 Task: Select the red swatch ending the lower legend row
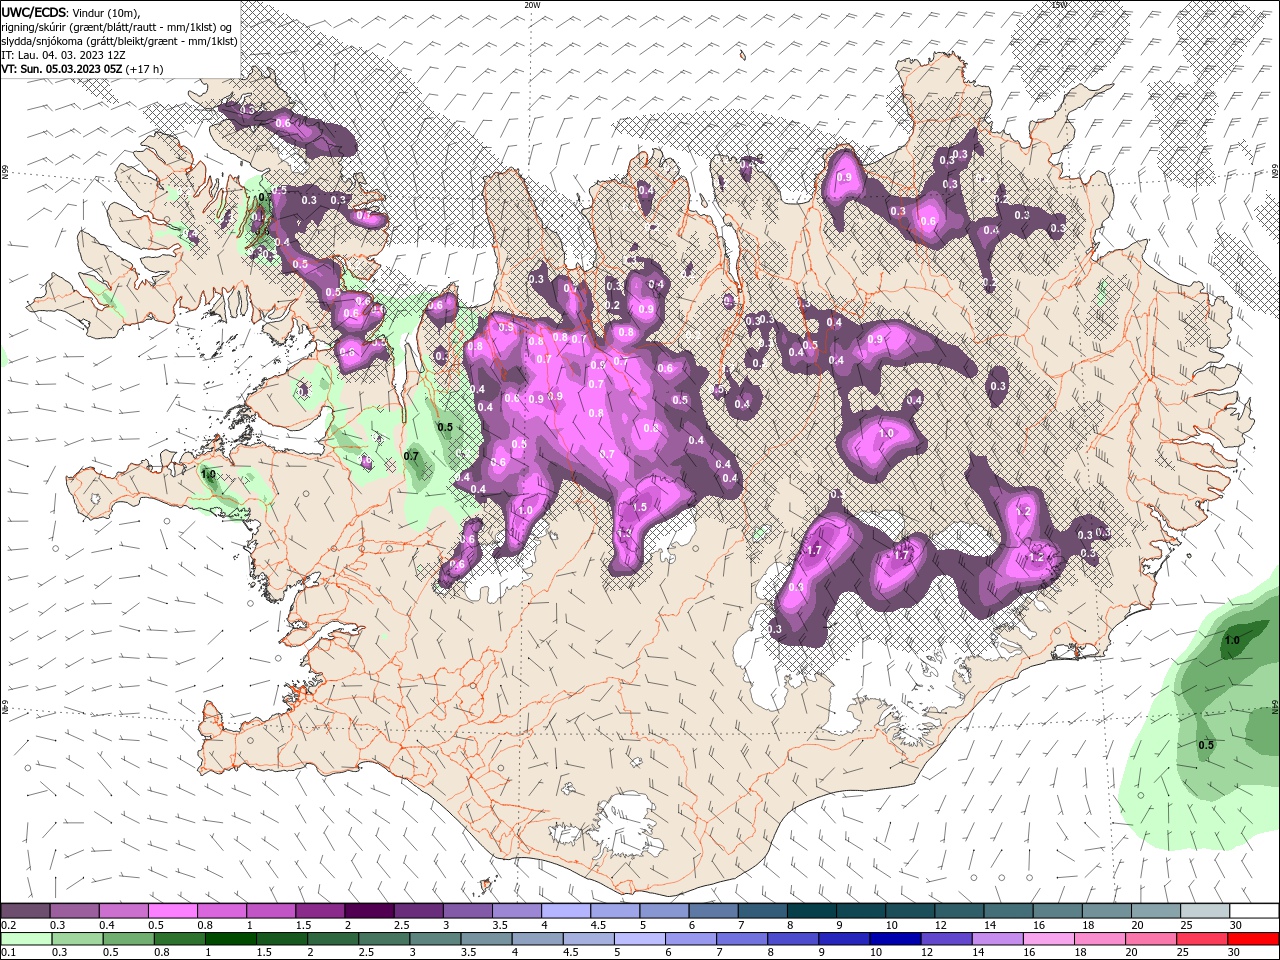tap(1254, 939)
